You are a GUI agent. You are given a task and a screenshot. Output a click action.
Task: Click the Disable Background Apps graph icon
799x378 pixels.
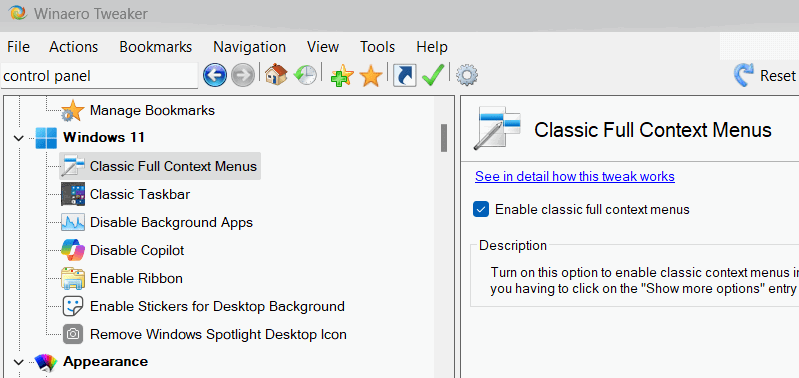(x=72, y=222)
